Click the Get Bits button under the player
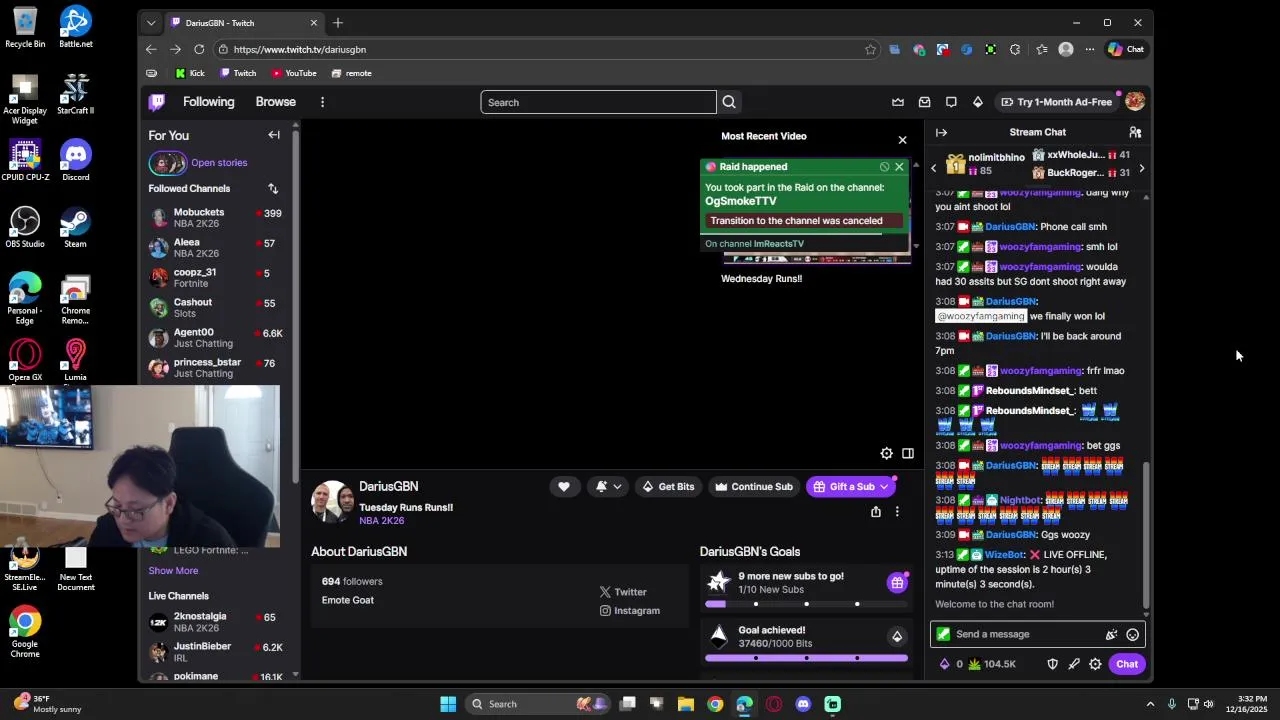Screen dimensions: 1280x720 pos(668,487)
